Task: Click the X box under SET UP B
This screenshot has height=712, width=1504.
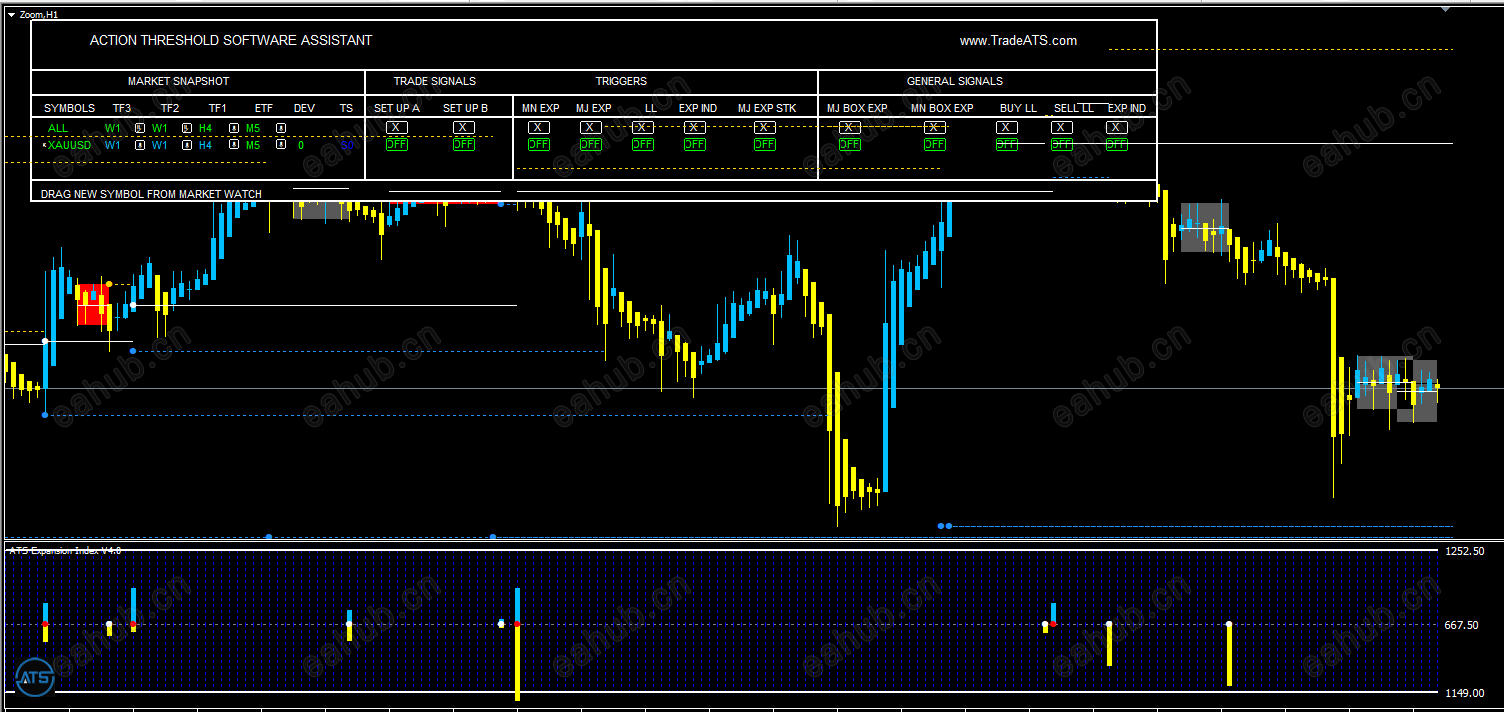Action: (x=463, y=127)
